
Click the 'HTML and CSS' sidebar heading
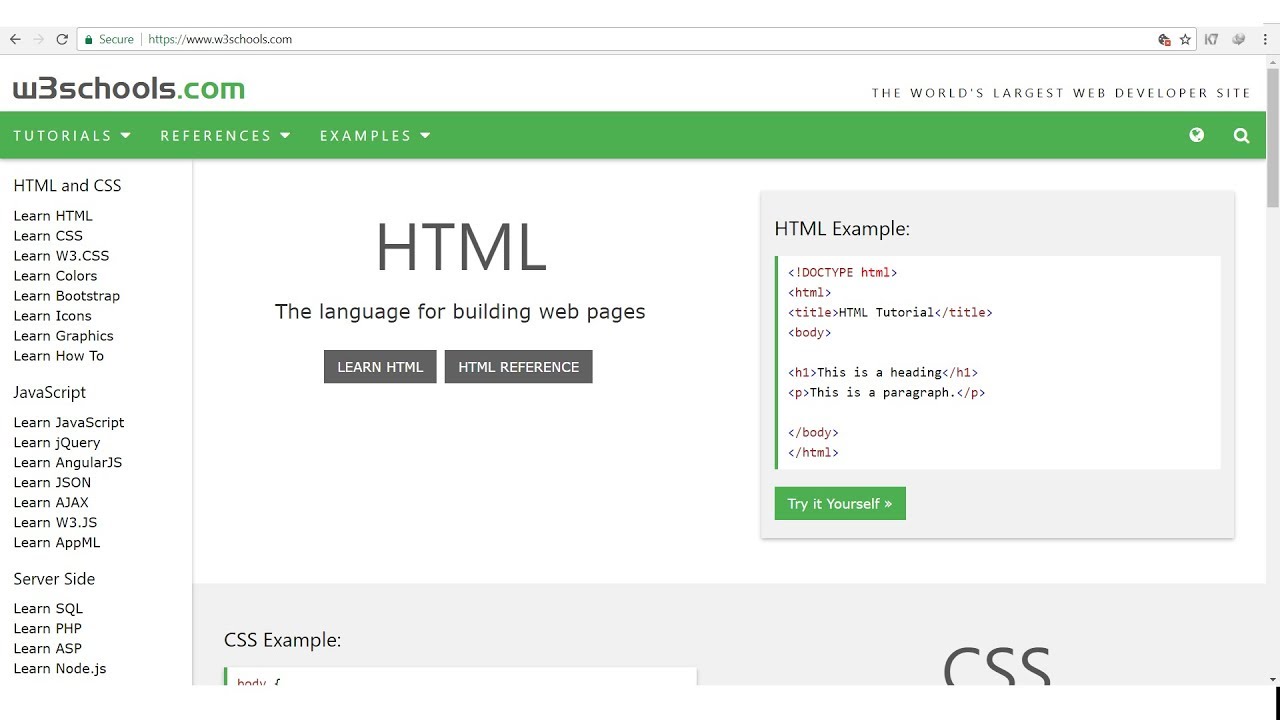(x=67, y=186)
